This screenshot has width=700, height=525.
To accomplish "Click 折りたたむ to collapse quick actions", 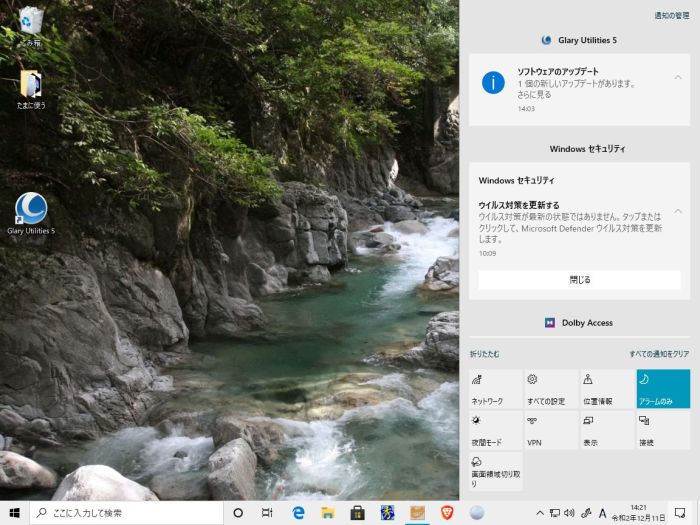I will click(485, 354).
